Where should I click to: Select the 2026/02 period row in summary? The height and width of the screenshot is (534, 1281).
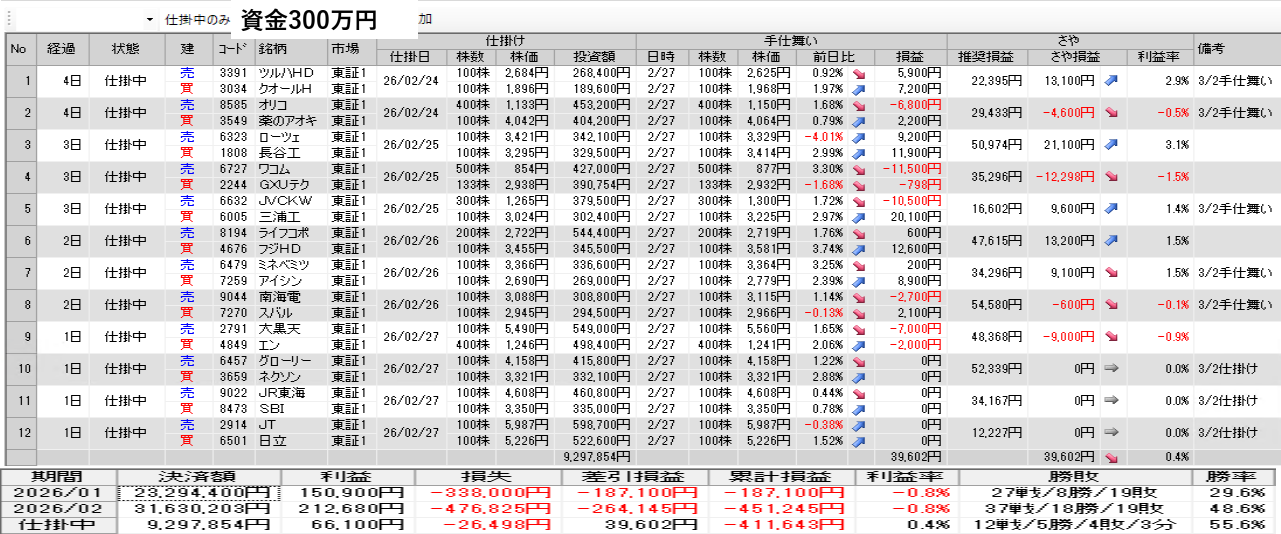click(58, 509)
